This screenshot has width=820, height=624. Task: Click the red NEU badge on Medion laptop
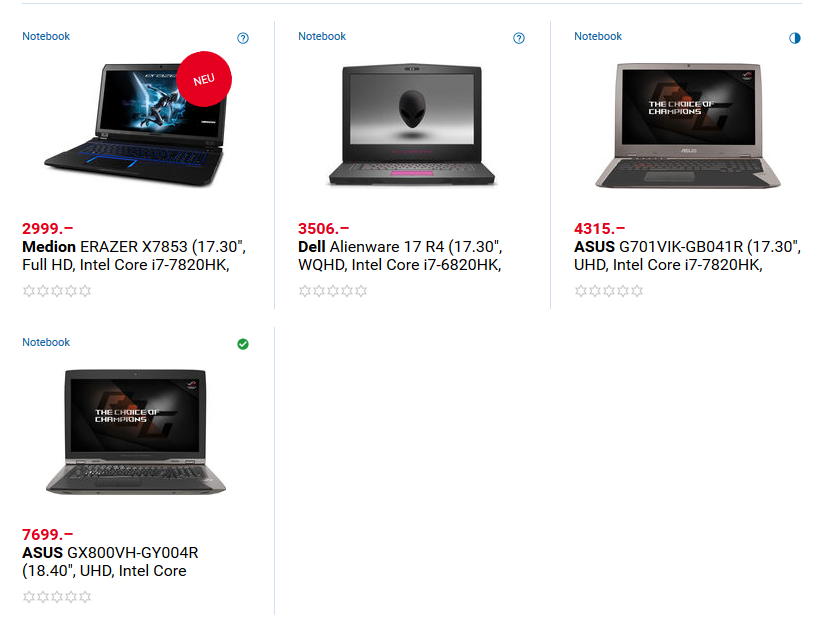tap(204, 79)
